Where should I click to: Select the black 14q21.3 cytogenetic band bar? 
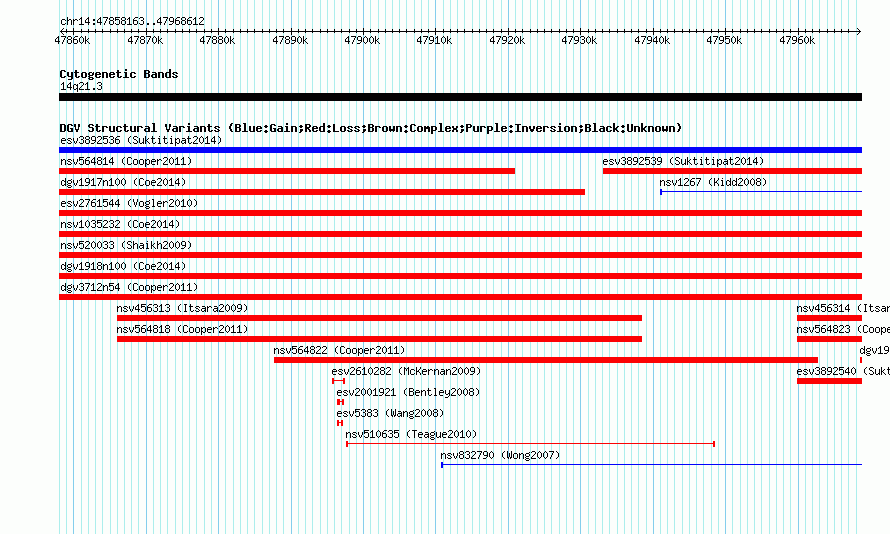point(460,97)
